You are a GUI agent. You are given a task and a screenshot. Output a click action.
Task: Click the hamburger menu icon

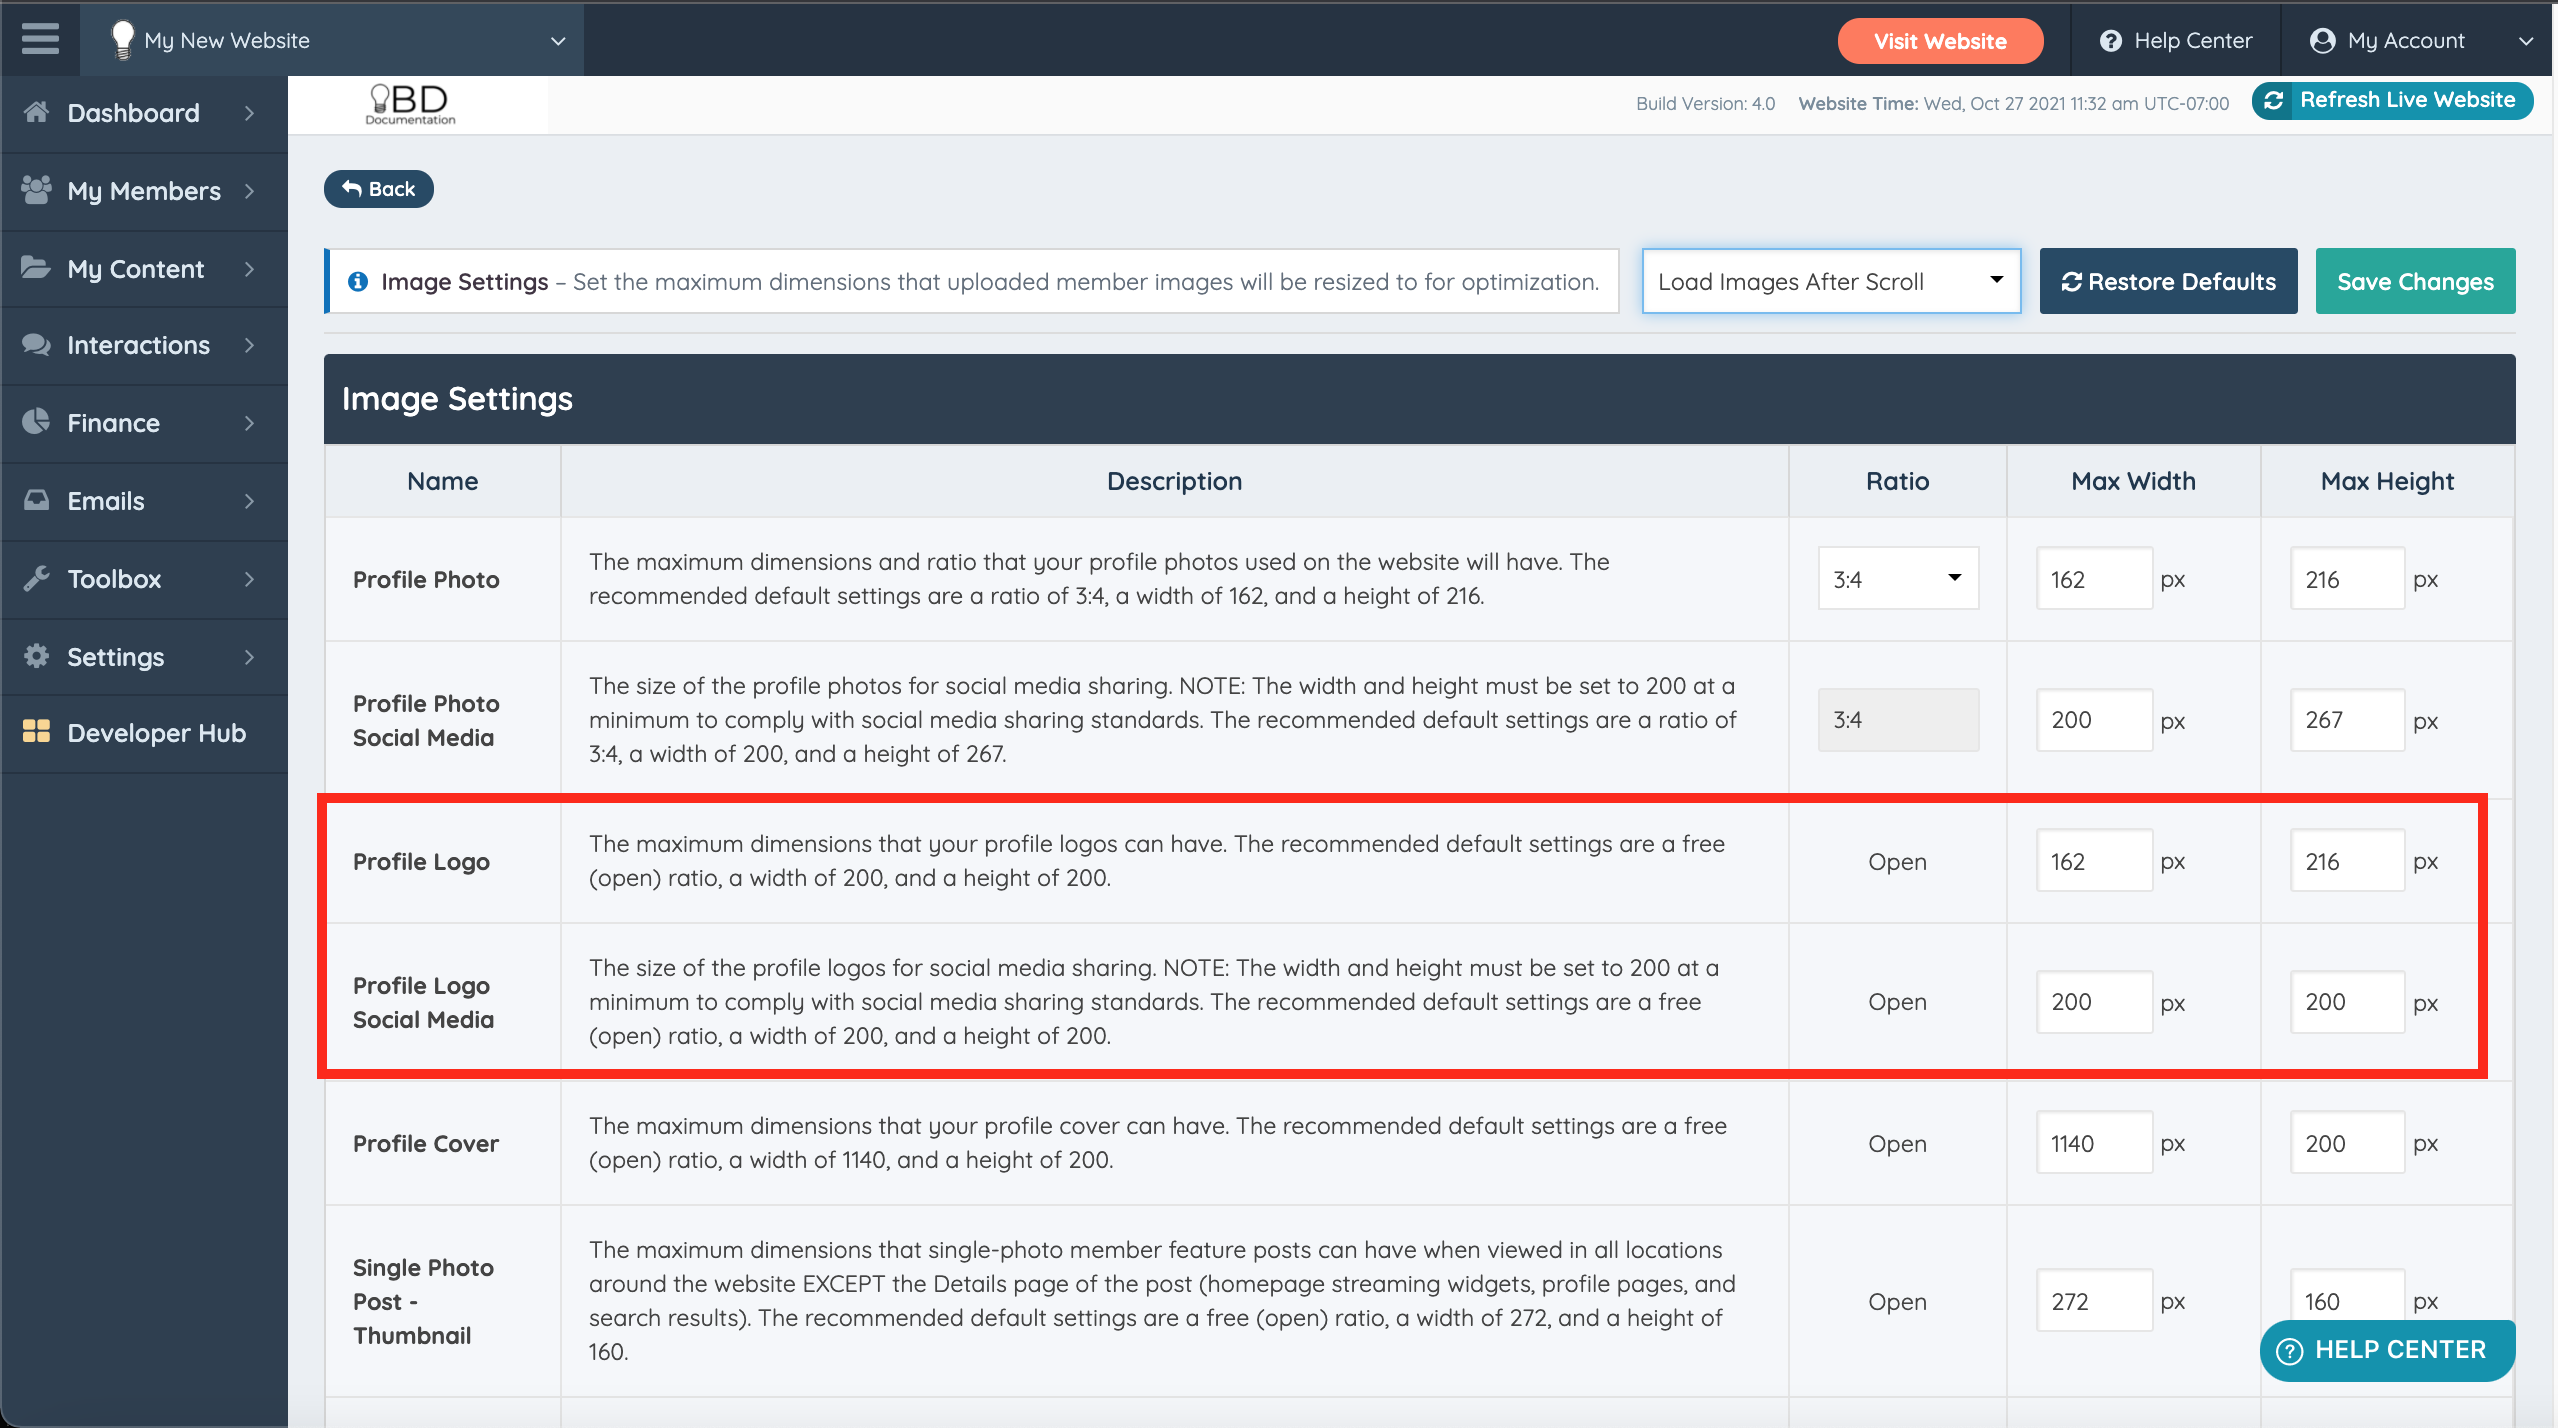(x=40, y=40)
